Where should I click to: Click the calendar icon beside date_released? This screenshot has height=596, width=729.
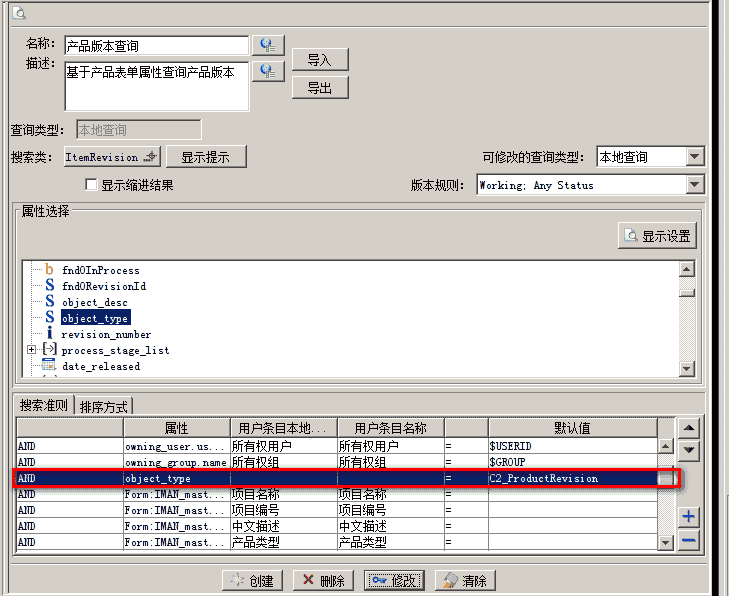pos(49,365)
